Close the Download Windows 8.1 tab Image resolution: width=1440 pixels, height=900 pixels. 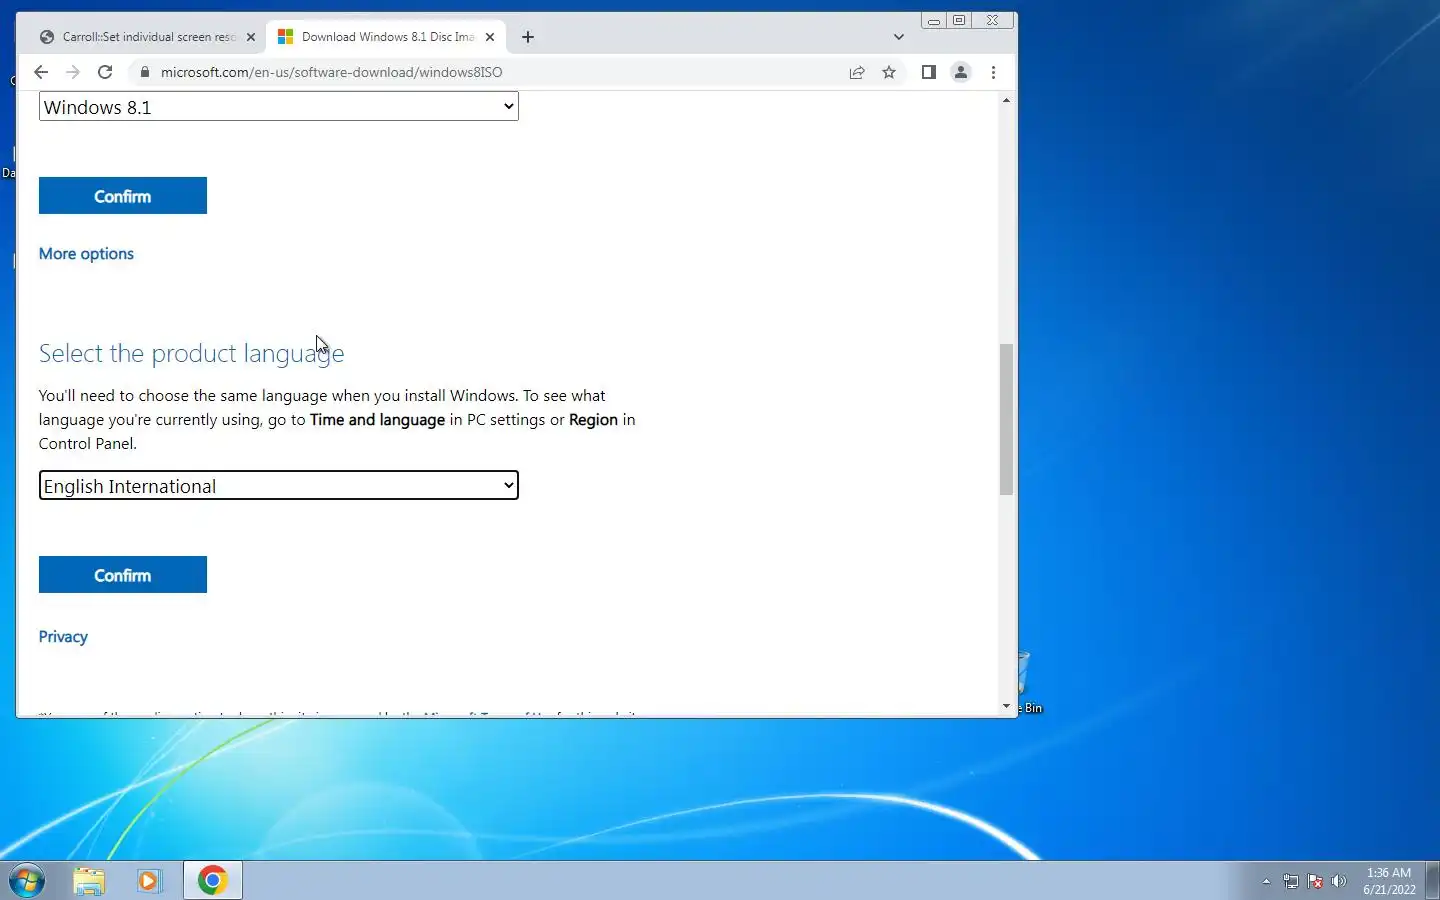click(490, 37)
